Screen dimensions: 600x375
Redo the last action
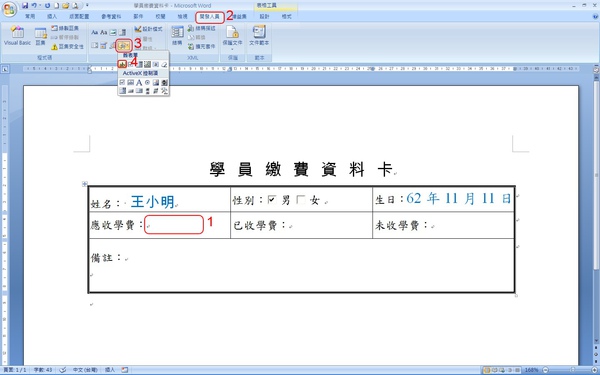(x=47, y=5)
